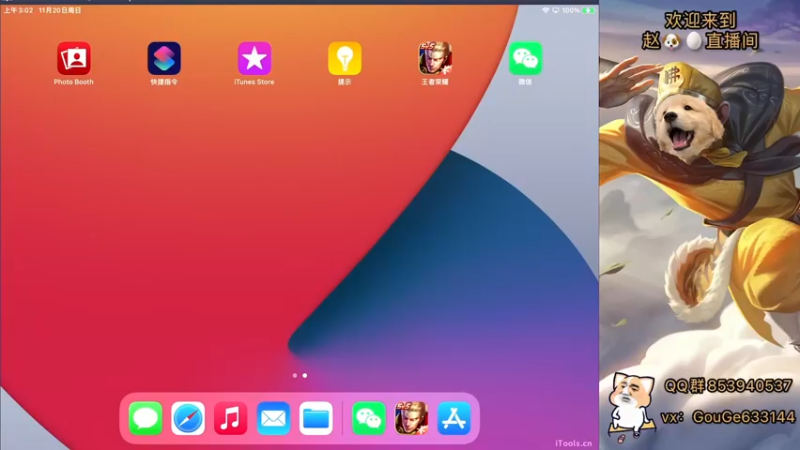
Task: Open WeChat (微信) on the home screen
Action: click(x=525, y=58)
